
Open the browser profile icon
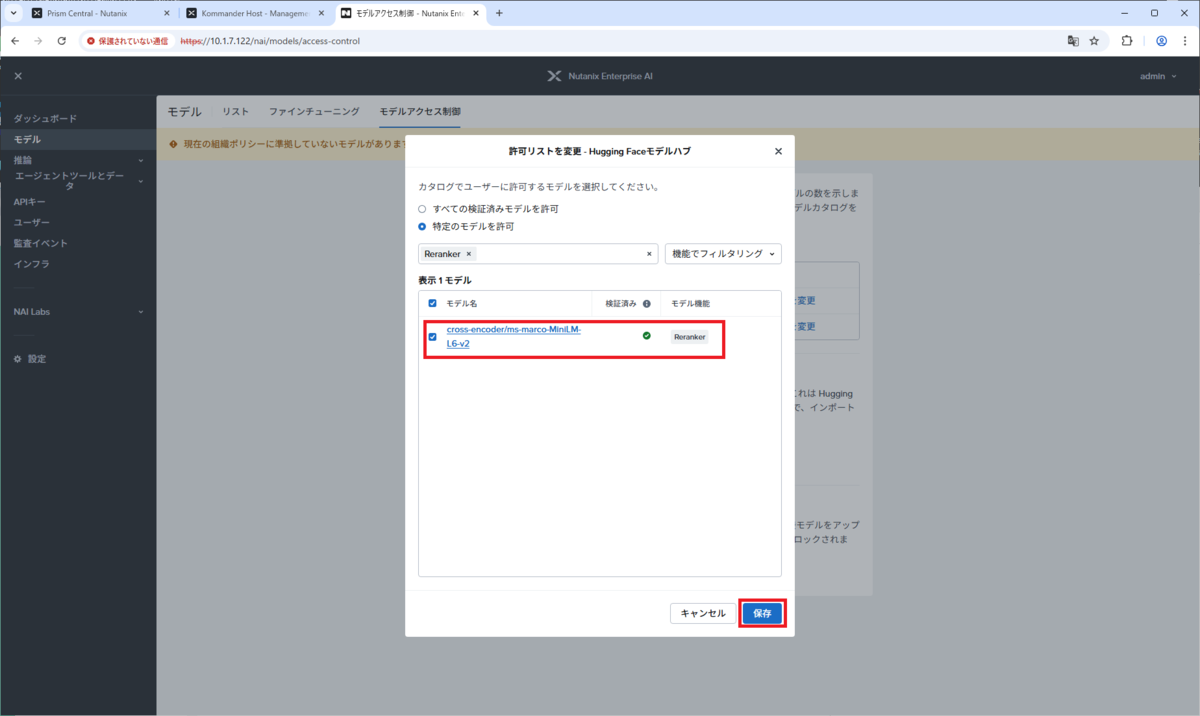pyautogui.click(x=1161, y=41)
